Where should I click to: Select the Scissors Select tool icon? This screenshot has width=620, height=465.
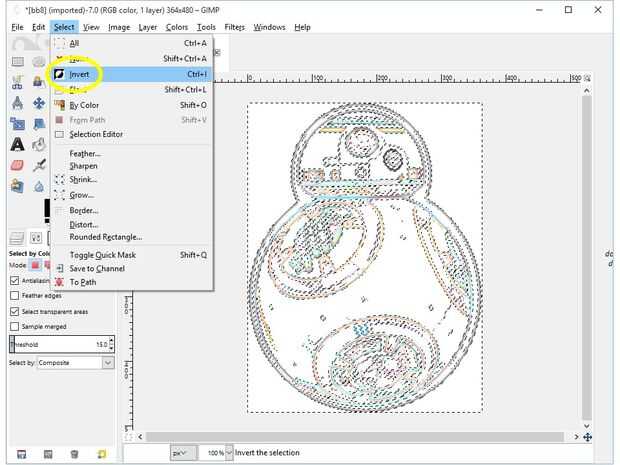(x=17, y=82)
